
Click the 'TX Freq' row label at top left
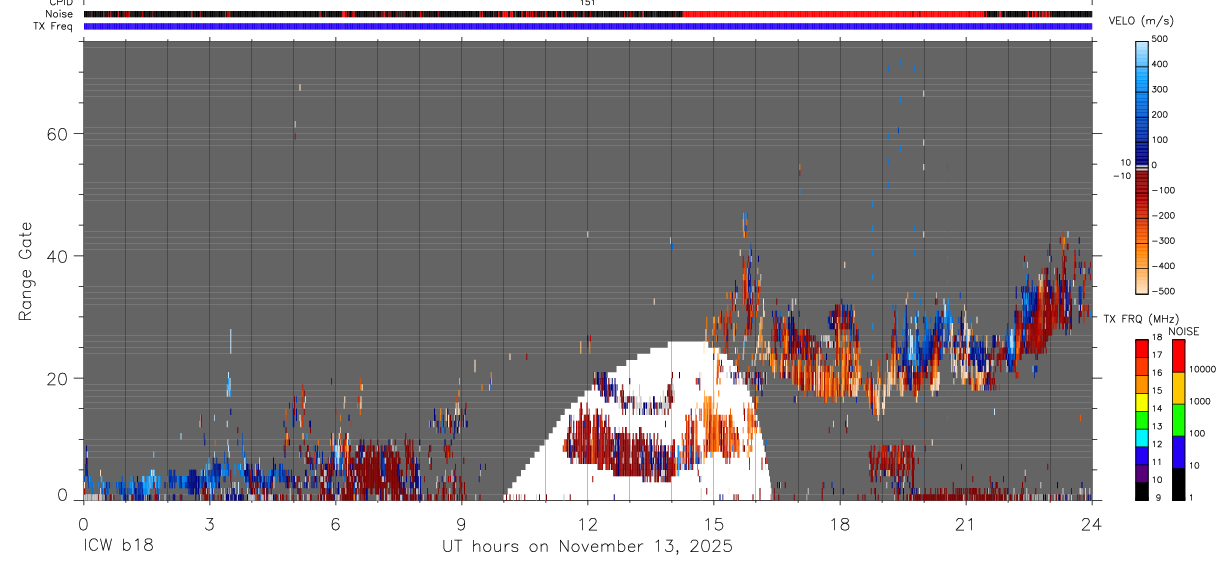(54, 26)
